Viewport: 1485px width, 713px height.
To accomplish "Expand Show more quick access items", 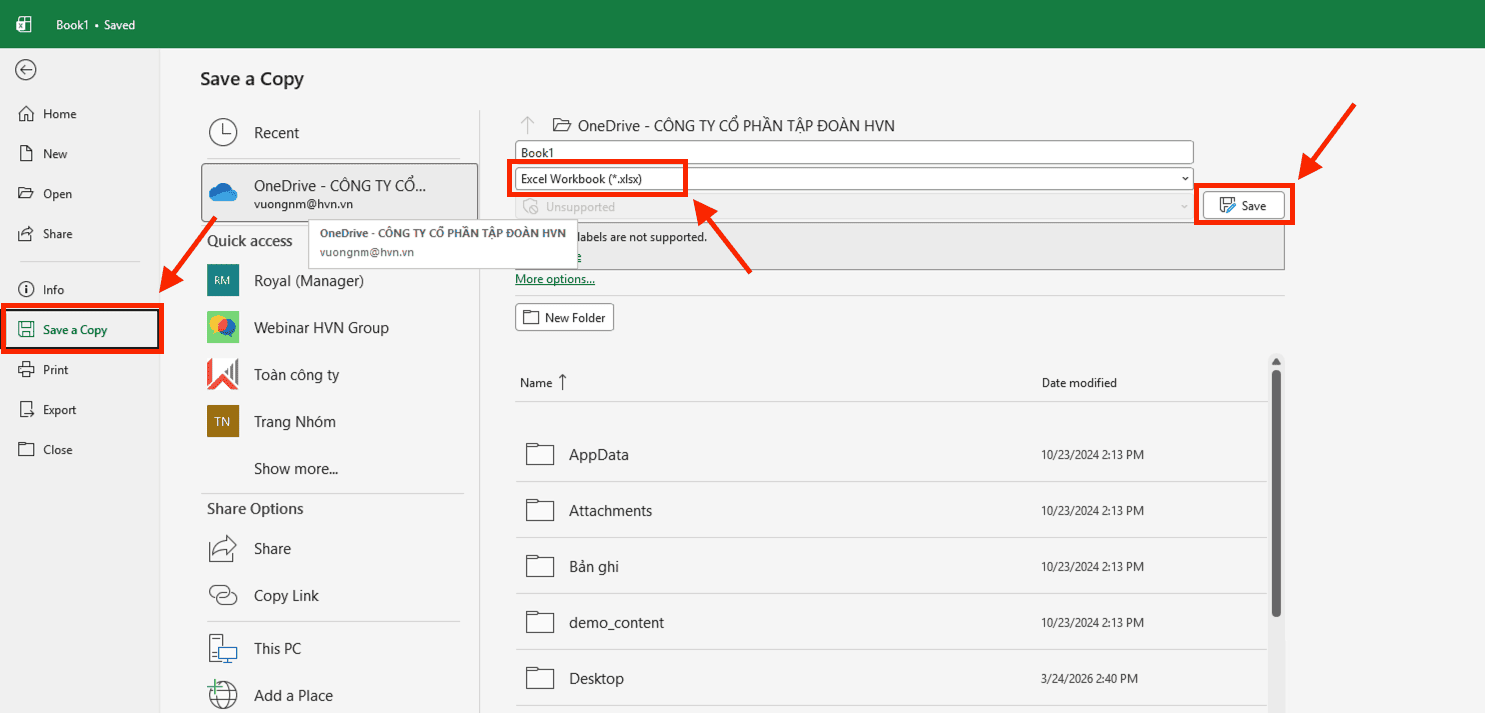I will tap(296, 469).
